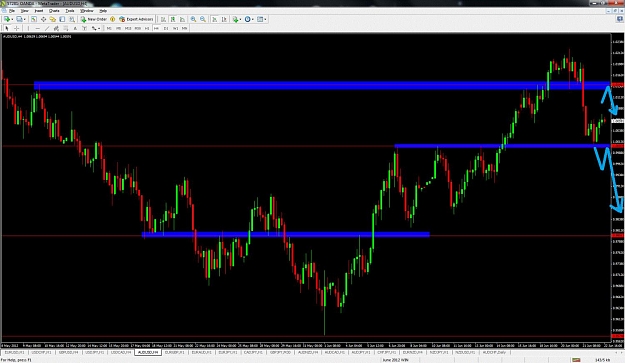
Task: Toggle Chart Shift
Action: (224, 19)
